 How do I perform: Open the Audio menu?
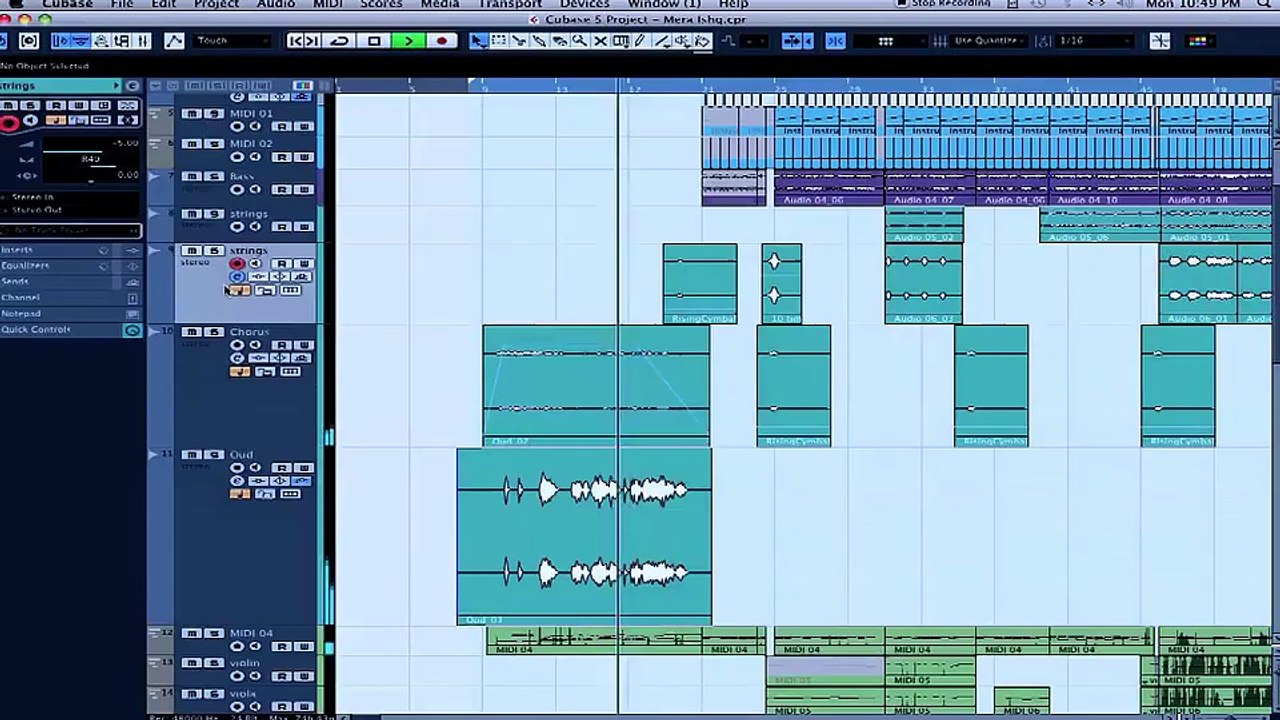pyautogui.click(x=276, y=5)
